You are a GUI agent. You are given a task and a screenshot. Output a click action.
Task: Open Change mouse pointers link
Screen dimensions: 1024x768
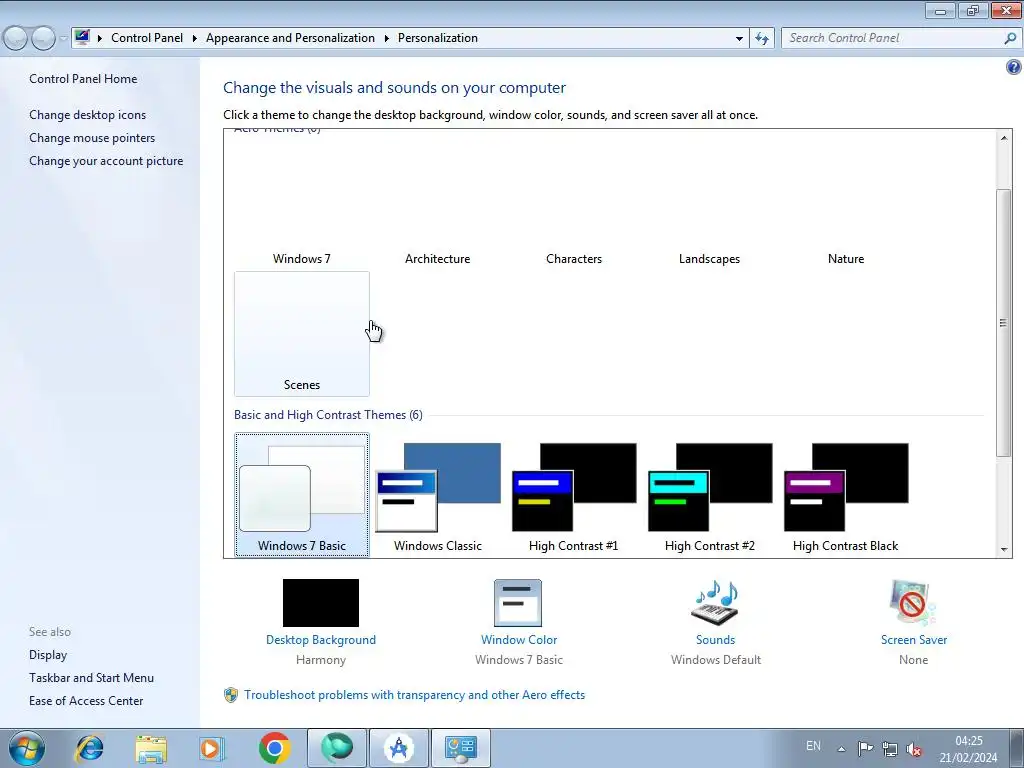tap(92, 138)
